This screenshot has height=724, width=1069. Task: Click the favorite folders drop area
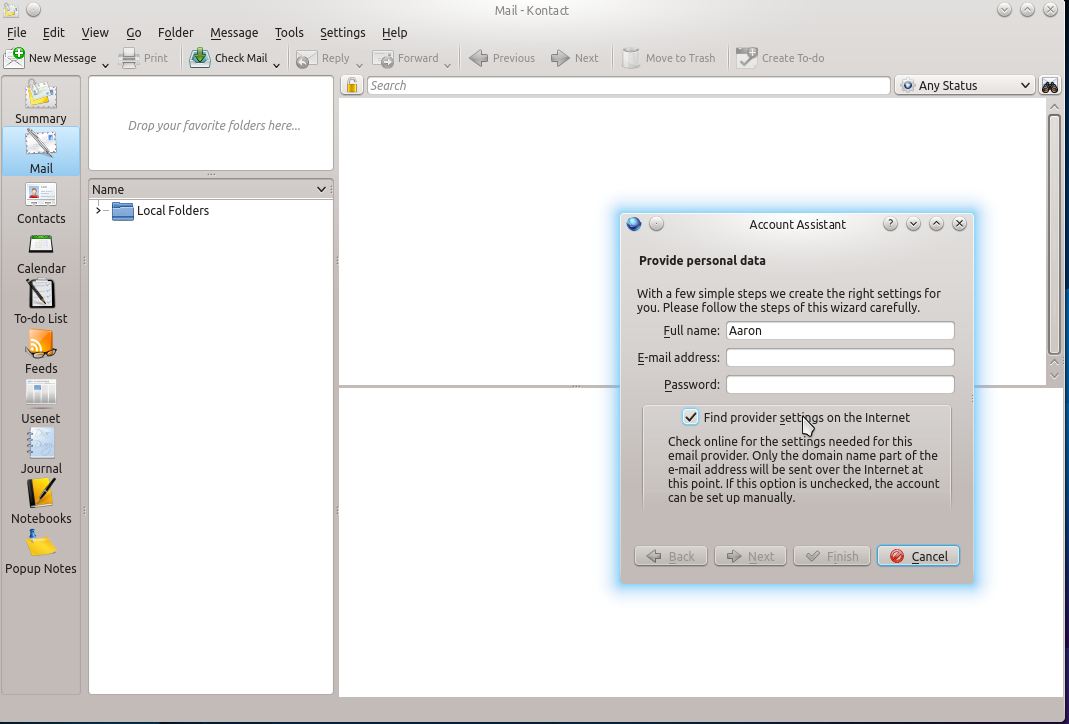(211, 123)
